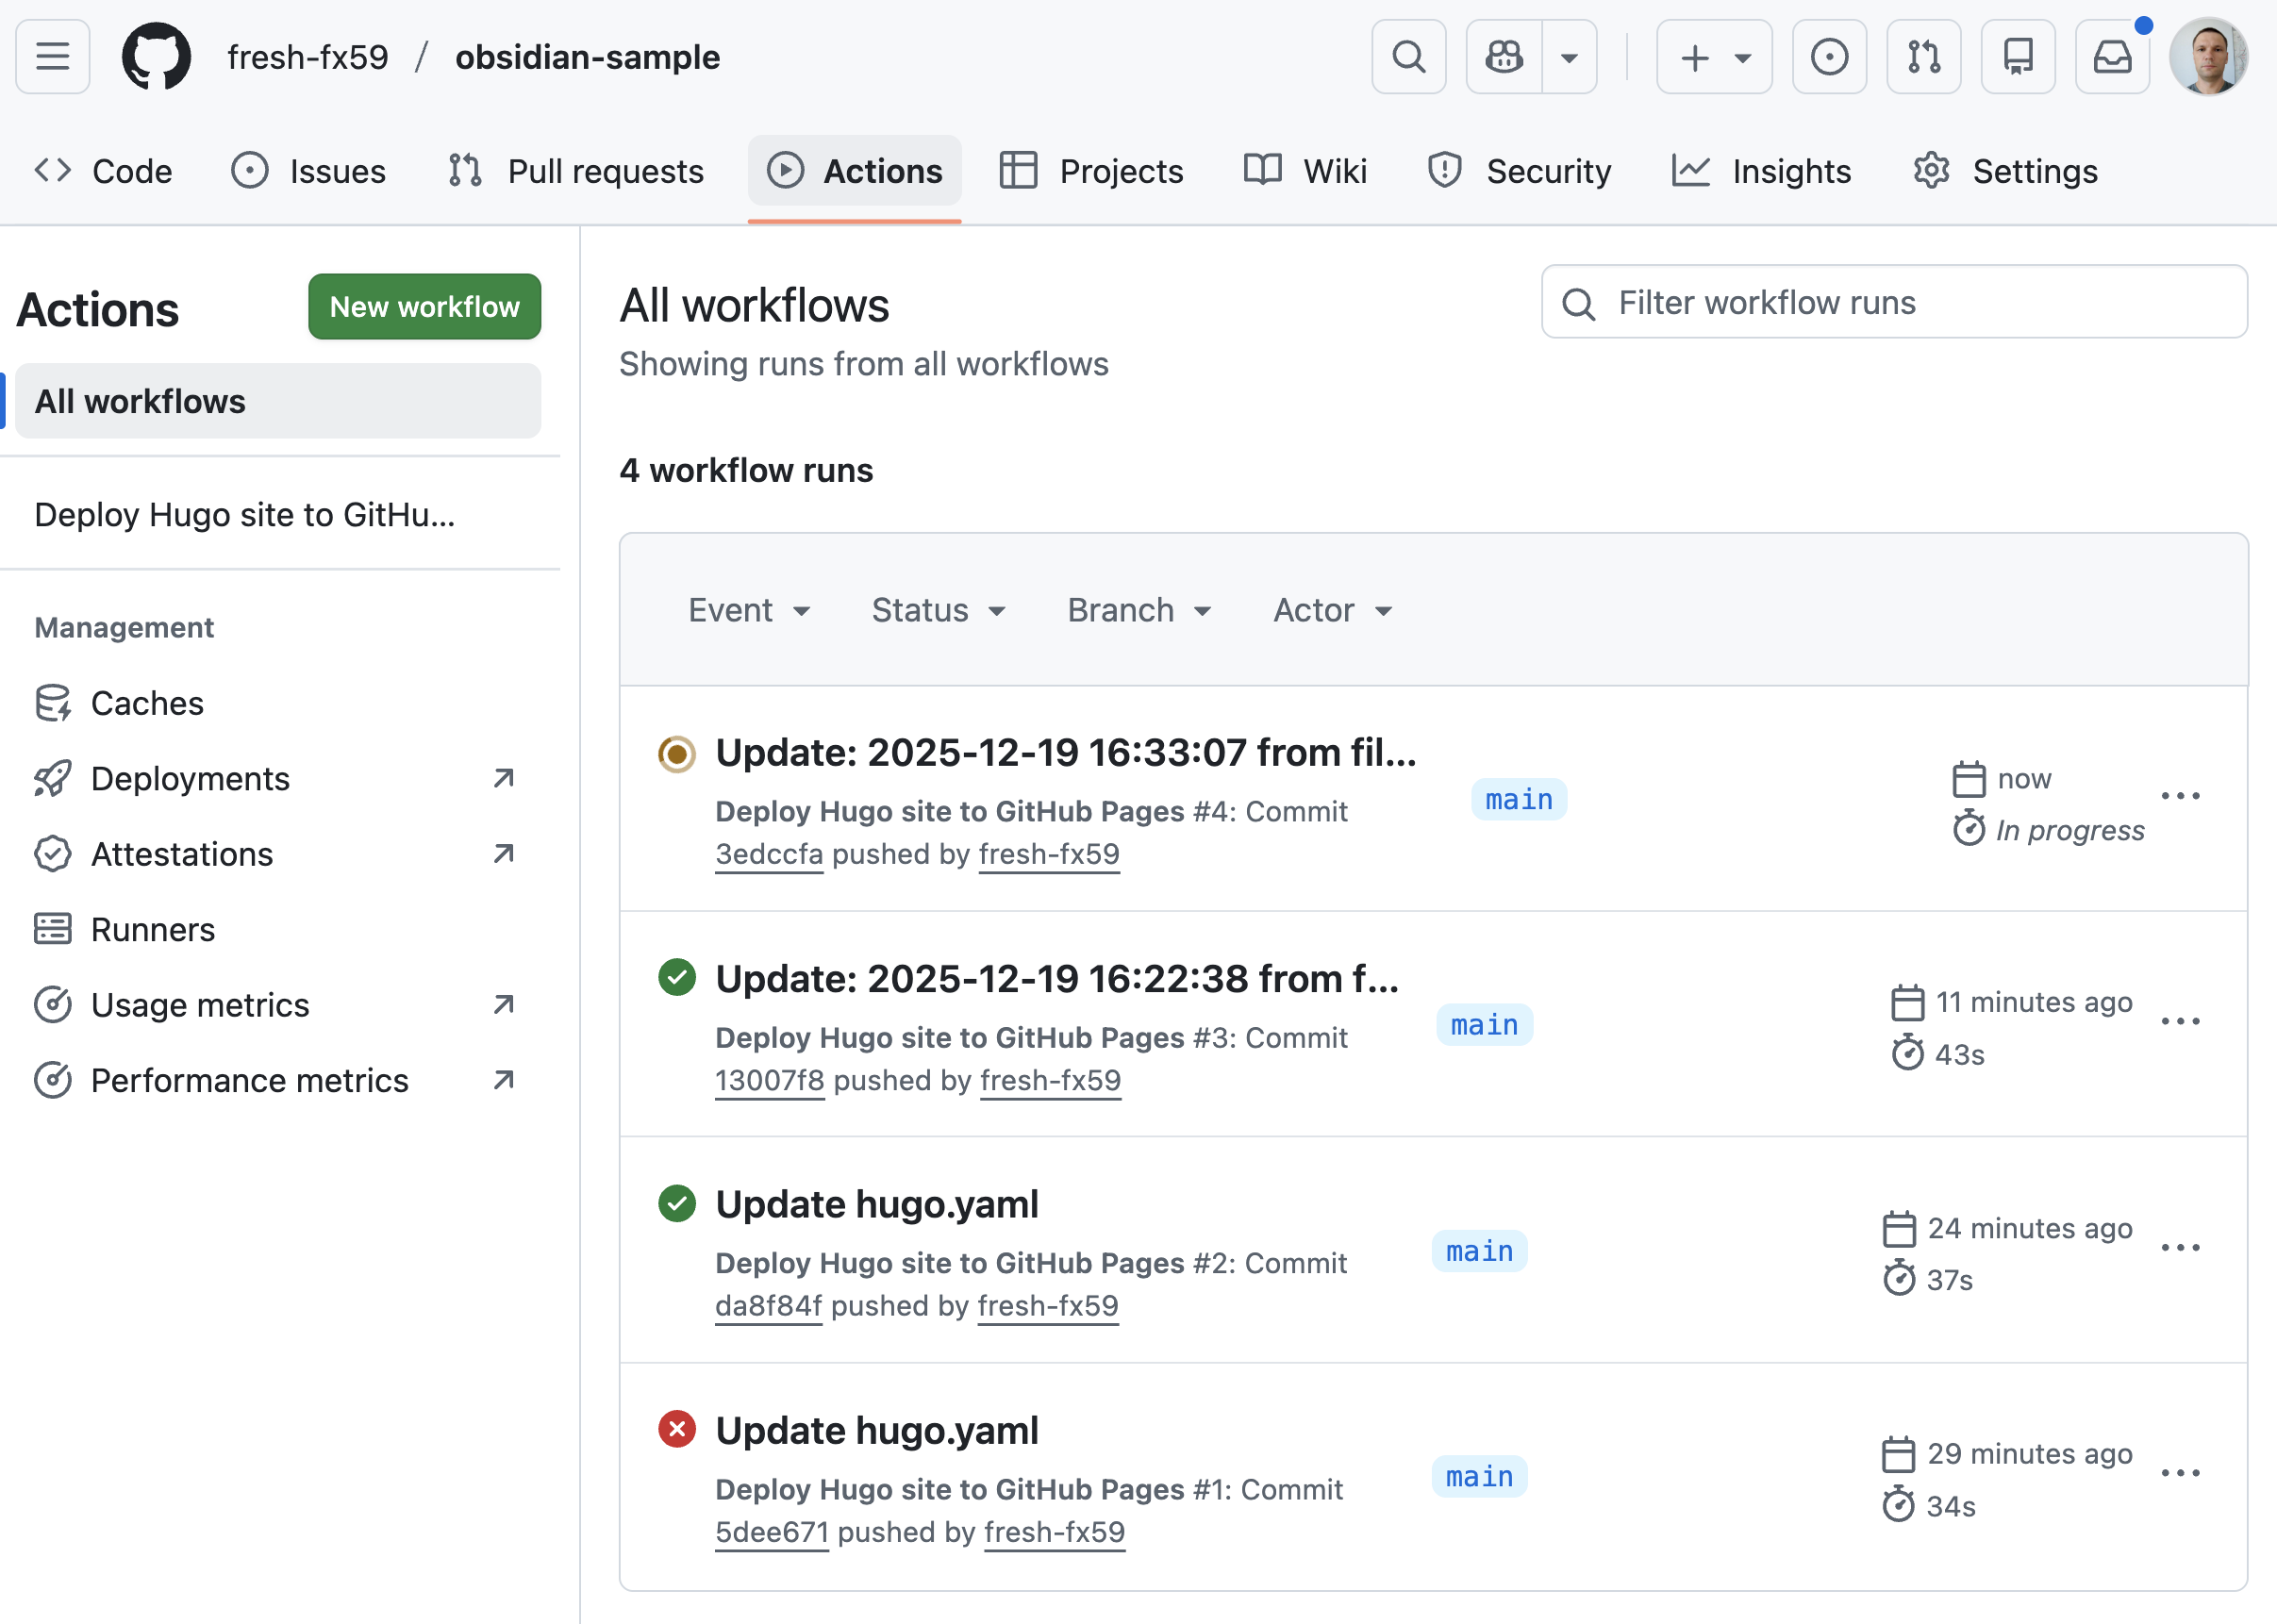The image size is (2277, 1624).
Task: Open the hamburger navigation menu
Action: click(52, 57)
